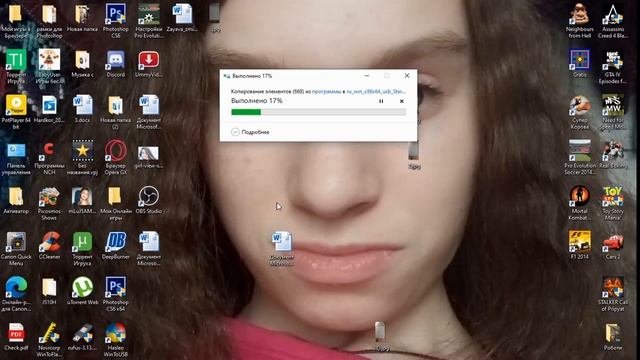
Task: Pause the file copy operation
Action: point(381,101)
